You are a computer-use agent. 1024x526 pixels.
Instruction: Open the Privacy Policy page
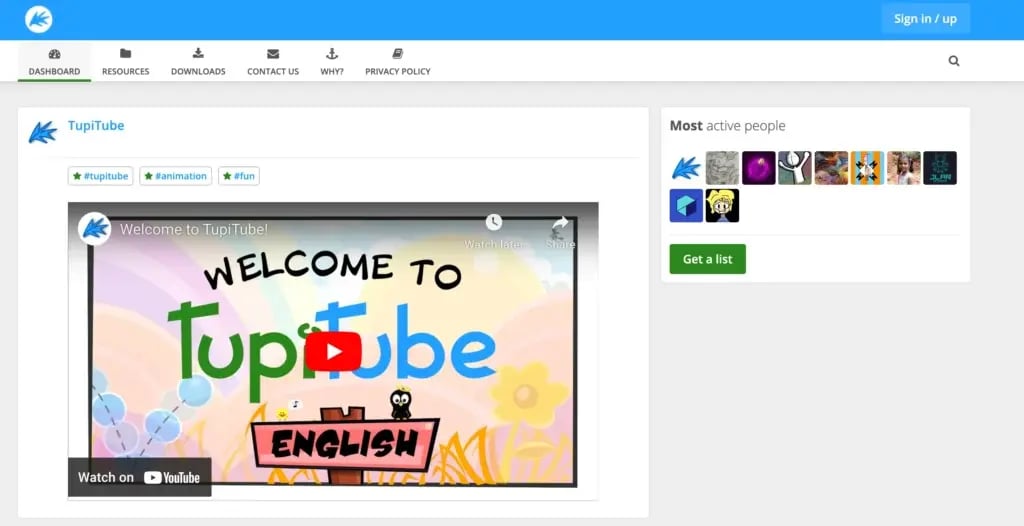[x=397, y=62]
